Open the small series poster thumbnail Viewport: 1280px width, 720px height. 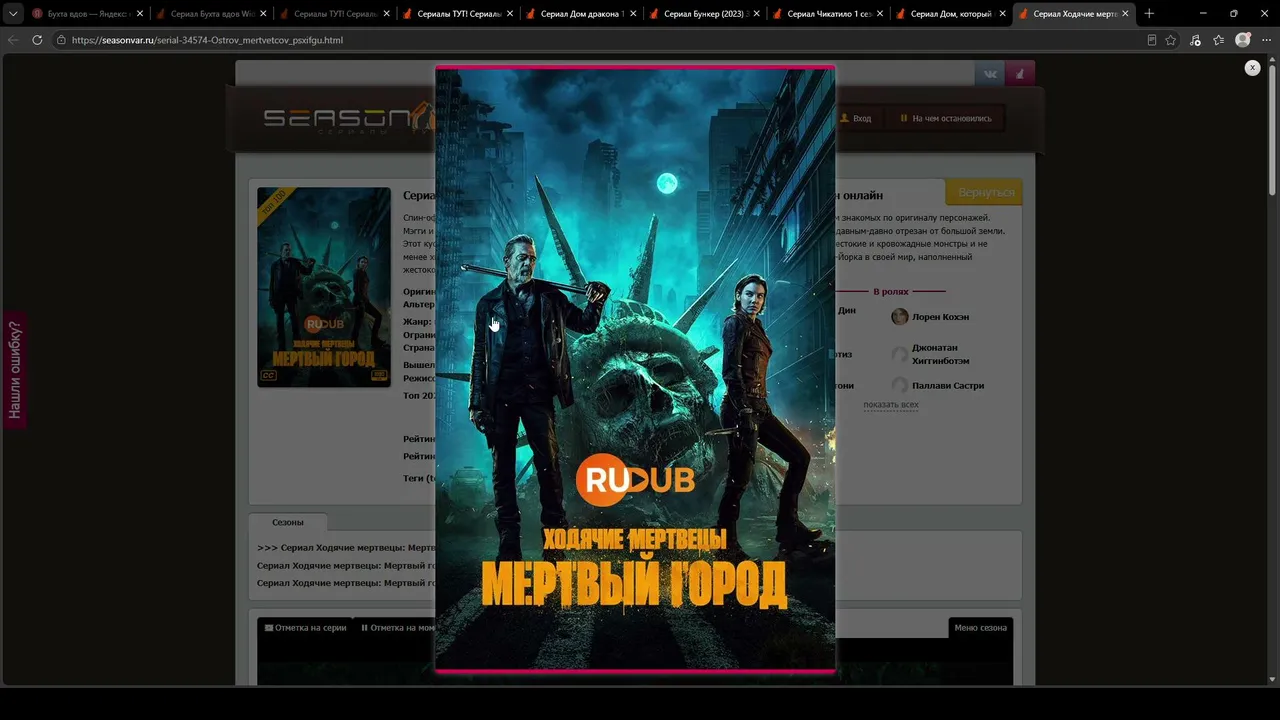click(x=324, y=287)
